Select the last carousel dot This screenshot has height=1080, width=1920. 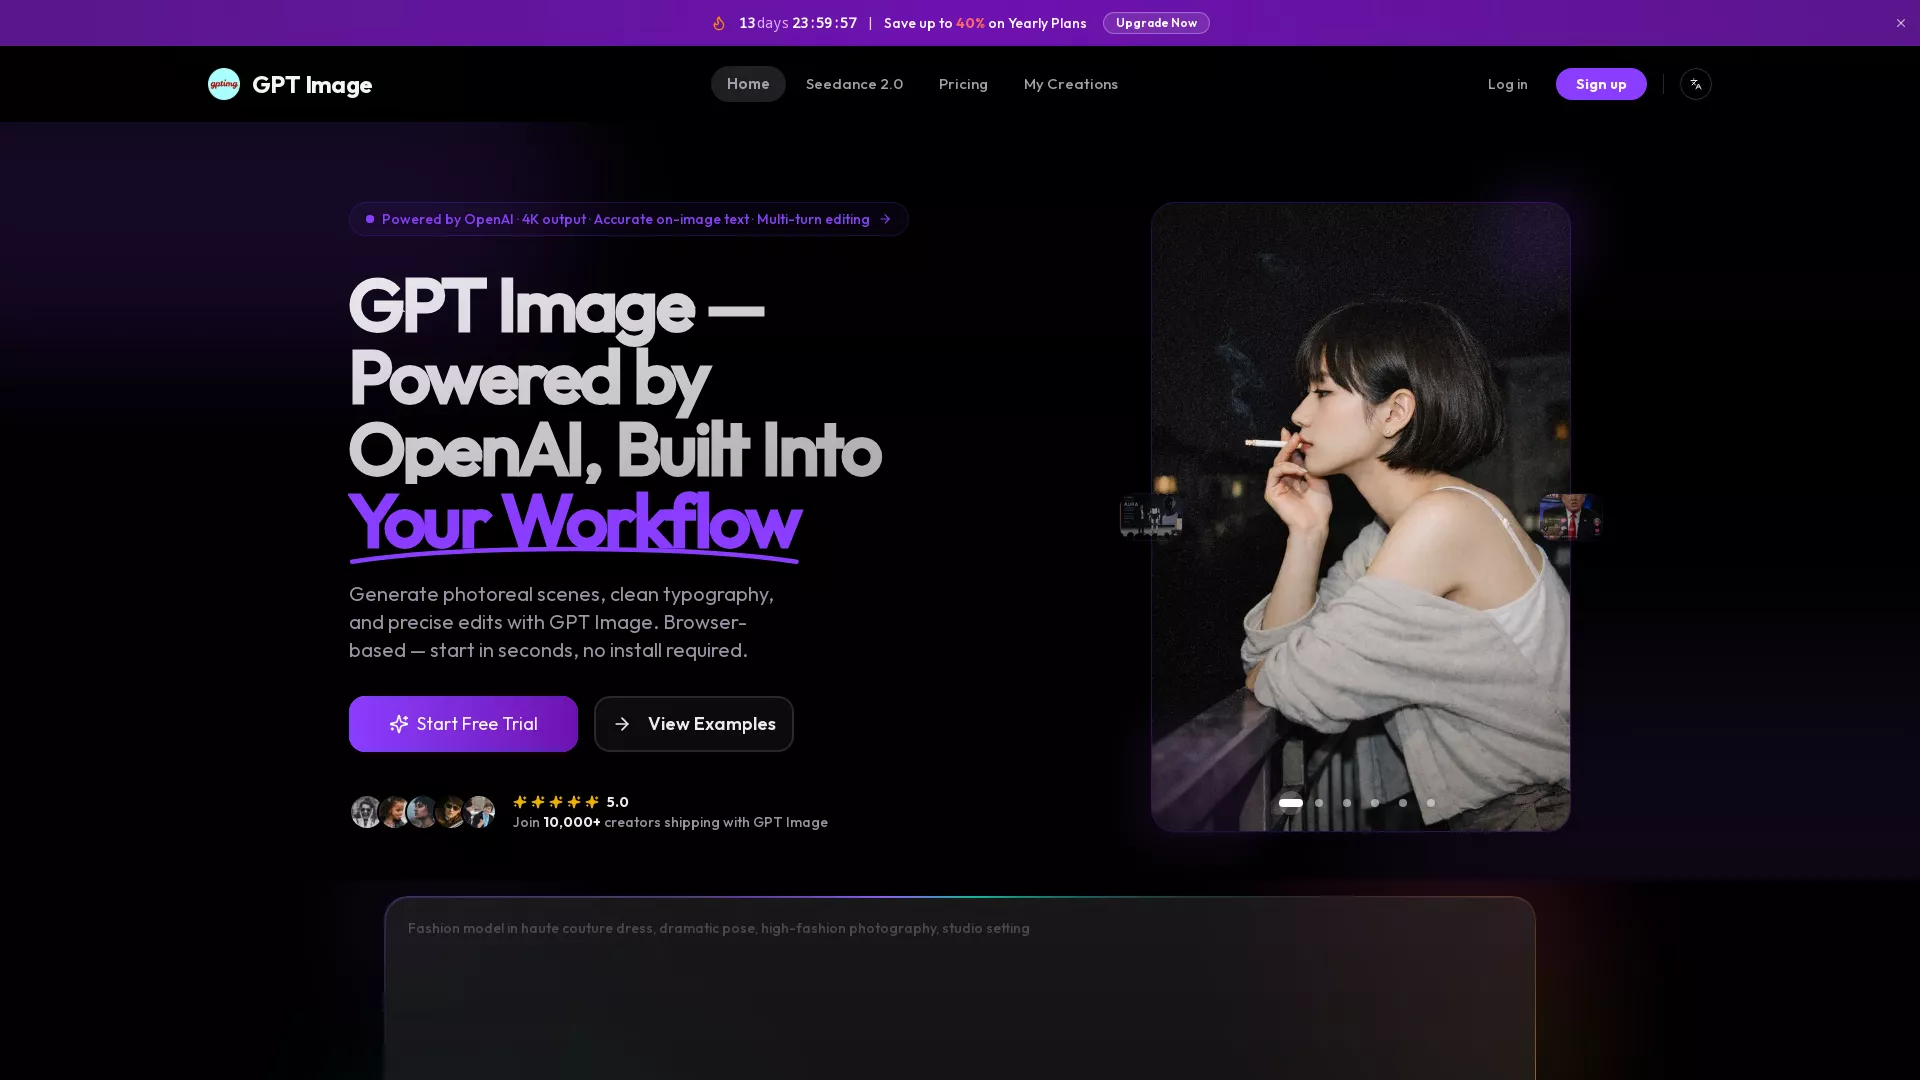[1430, 803]
